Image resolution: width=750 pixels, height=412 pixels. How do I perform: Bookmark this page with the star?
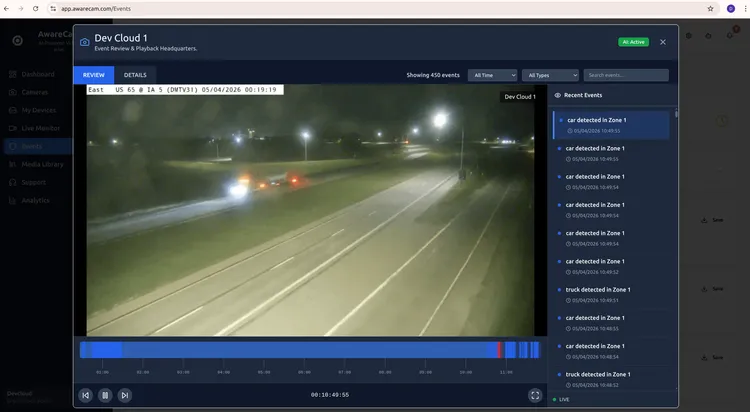(x=710, y=9)
